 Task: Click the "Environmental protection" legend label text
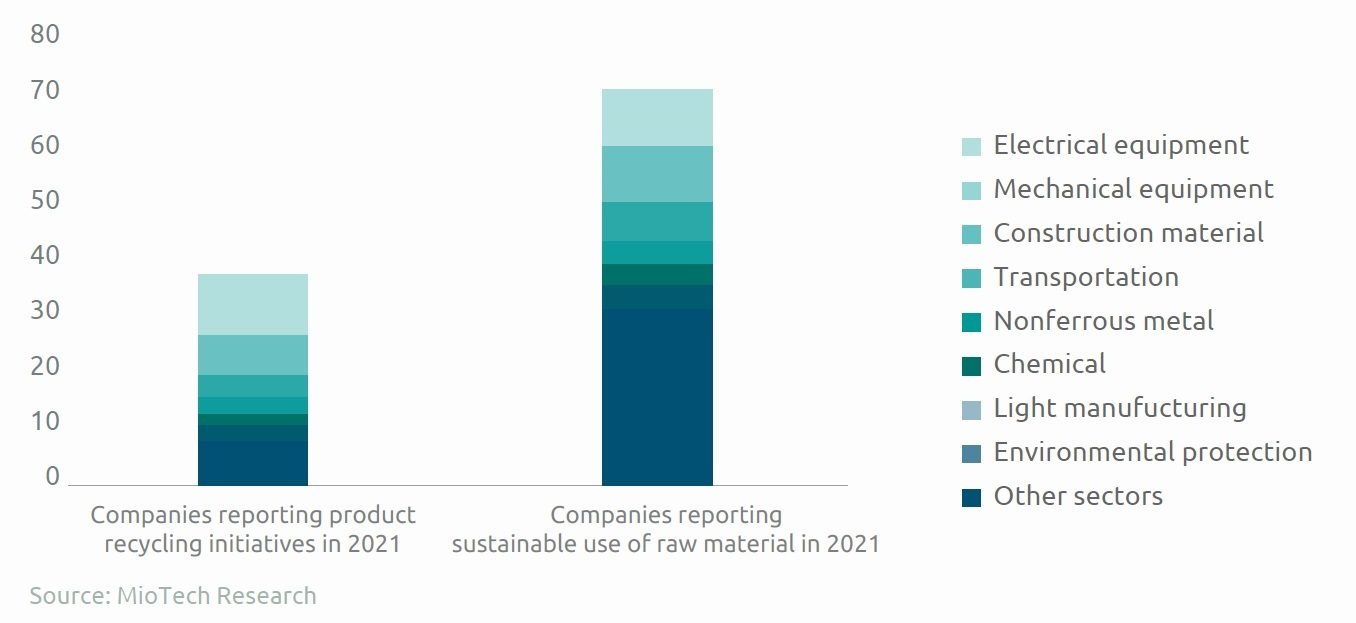click(x=1152, y=453)
